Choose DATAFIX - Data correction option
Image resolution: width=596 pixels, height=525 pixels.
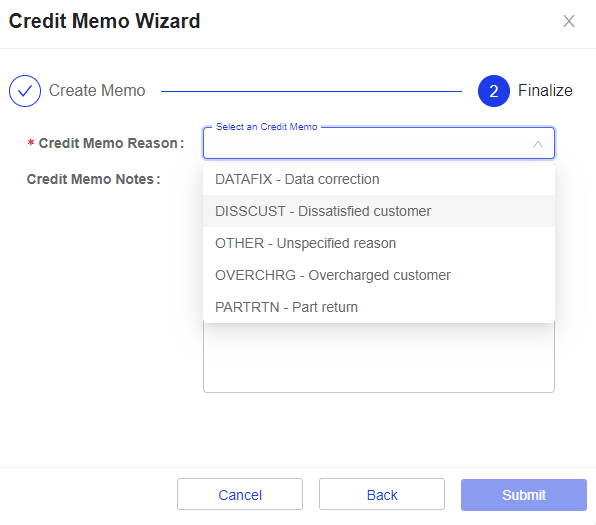pyautogui.click(x=379, y=179)
